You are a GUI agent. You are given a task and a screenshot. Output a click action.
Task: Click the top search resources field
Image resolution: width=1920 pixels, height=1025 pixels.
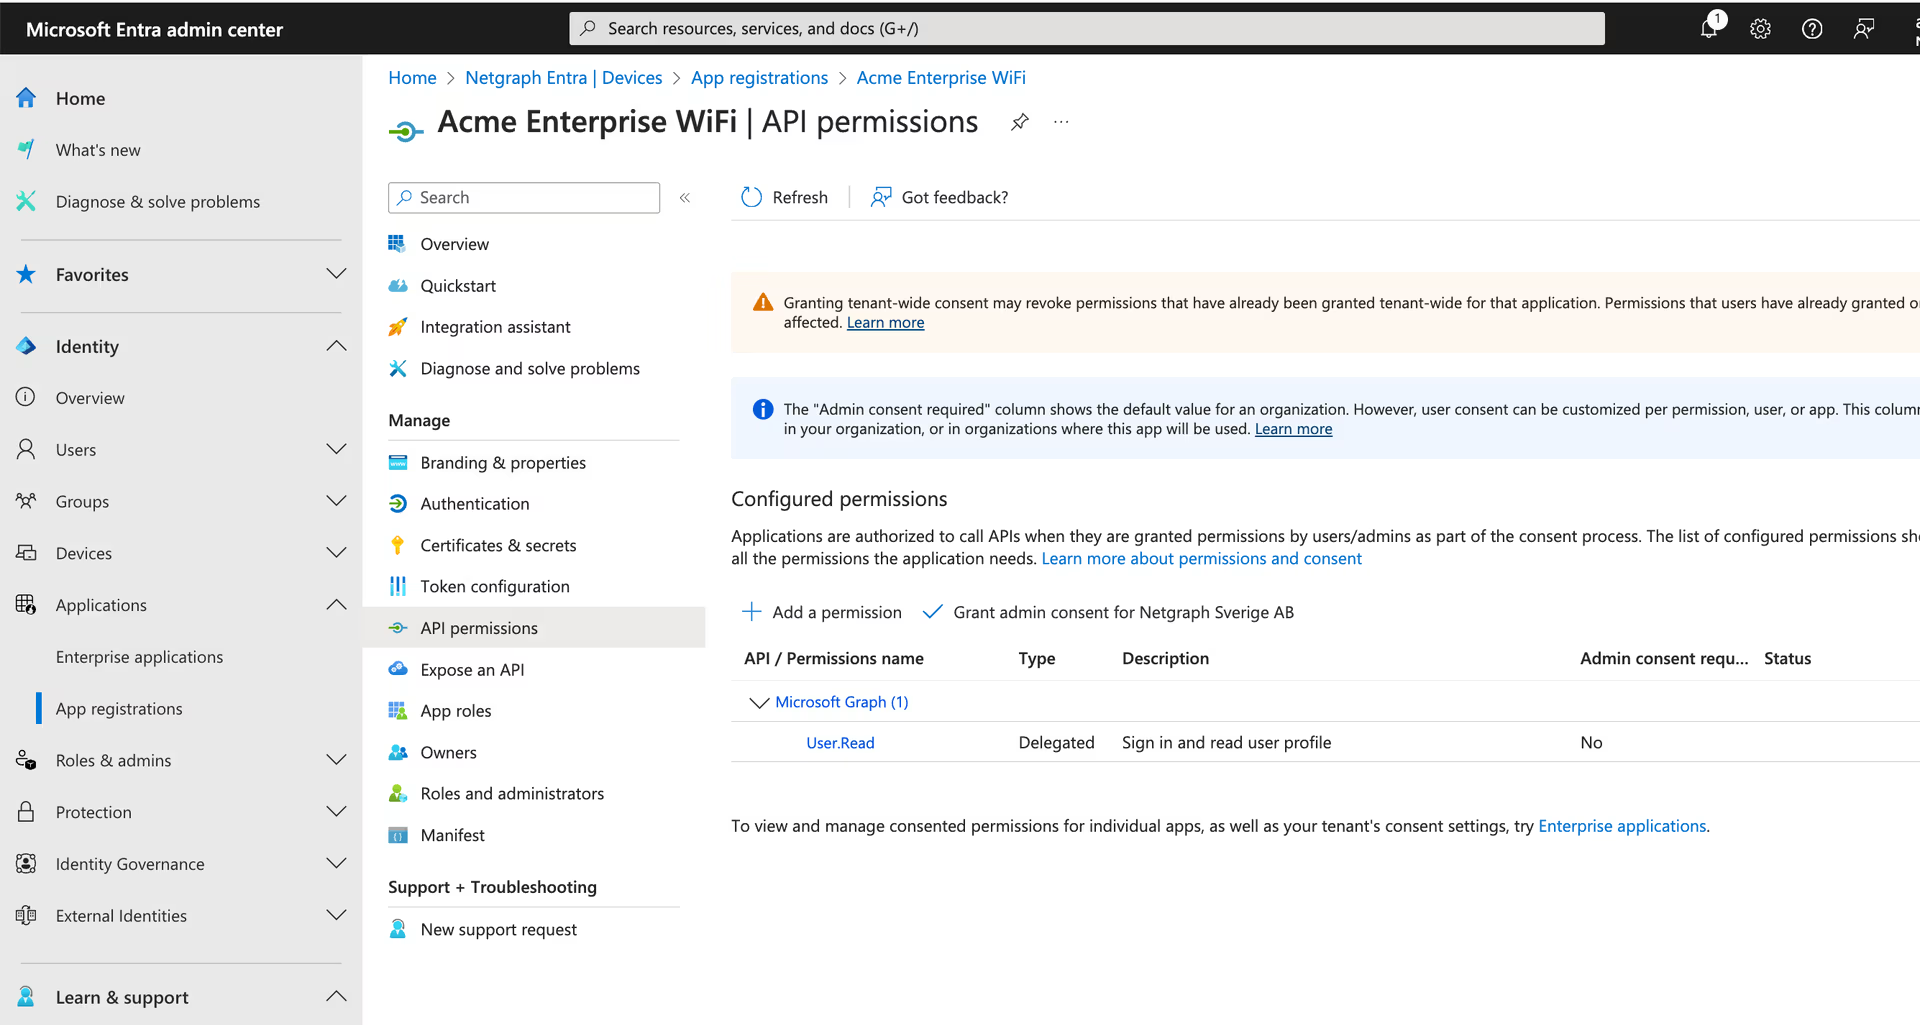(1087, 28)
